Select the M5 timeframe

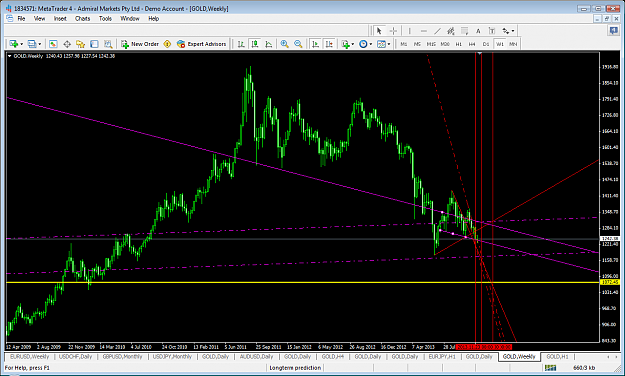point(417,44)
